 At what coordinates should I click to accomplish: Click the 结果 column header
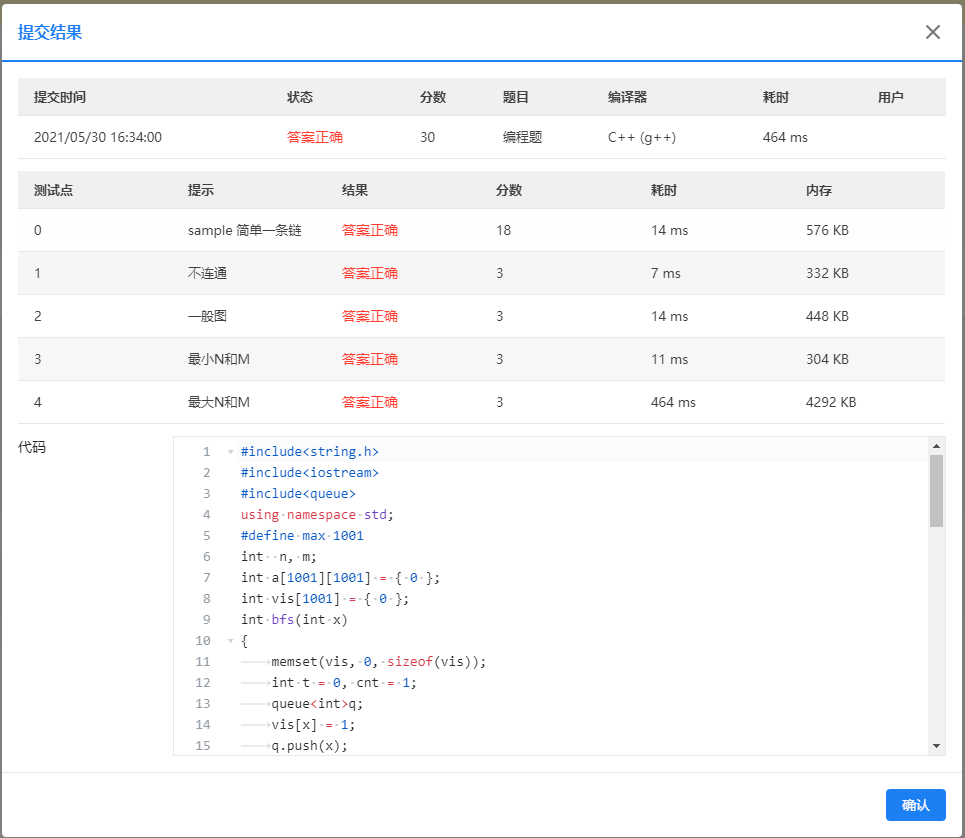tap(355, 190)
